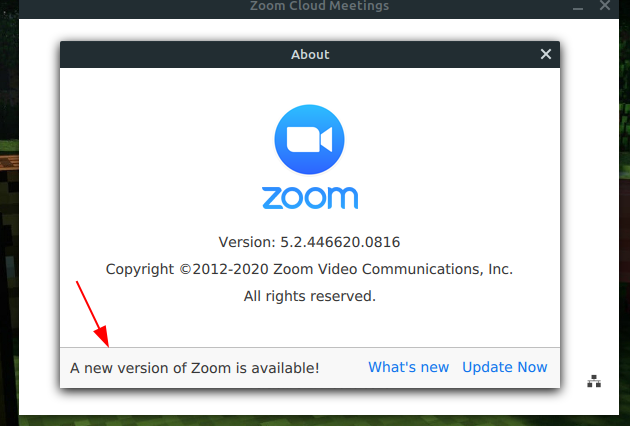The width and height of the screenshot is (630, 426).
Task: Start the update with Update Now
Action: pos(505,367)
